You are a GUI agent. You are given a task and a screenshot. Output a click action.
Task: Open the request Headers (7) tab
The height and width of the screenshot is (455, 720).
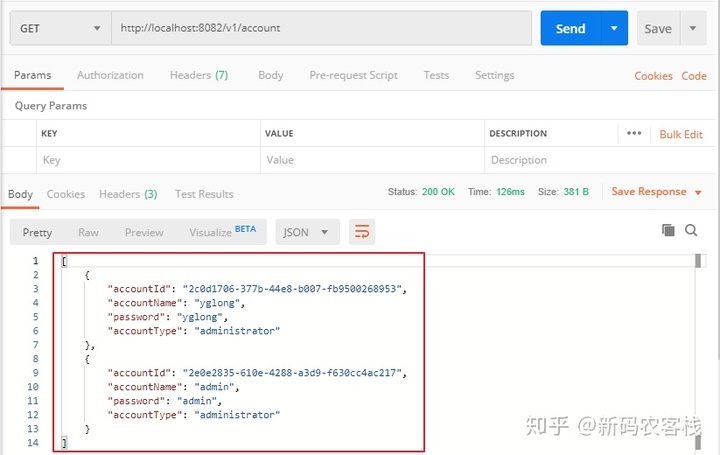coord(199,75)
